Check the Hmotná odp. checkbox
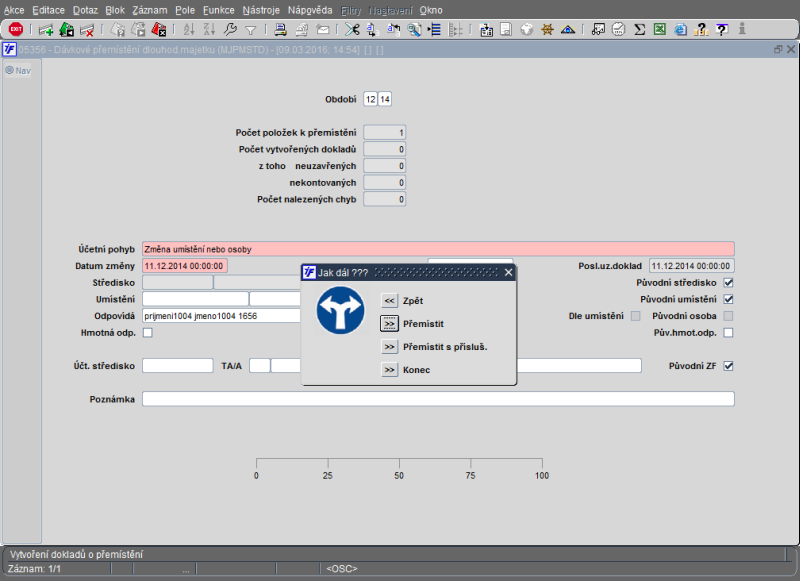Image resolution: width=800 pixels, height=581 pixels. [x=148, y=333]
